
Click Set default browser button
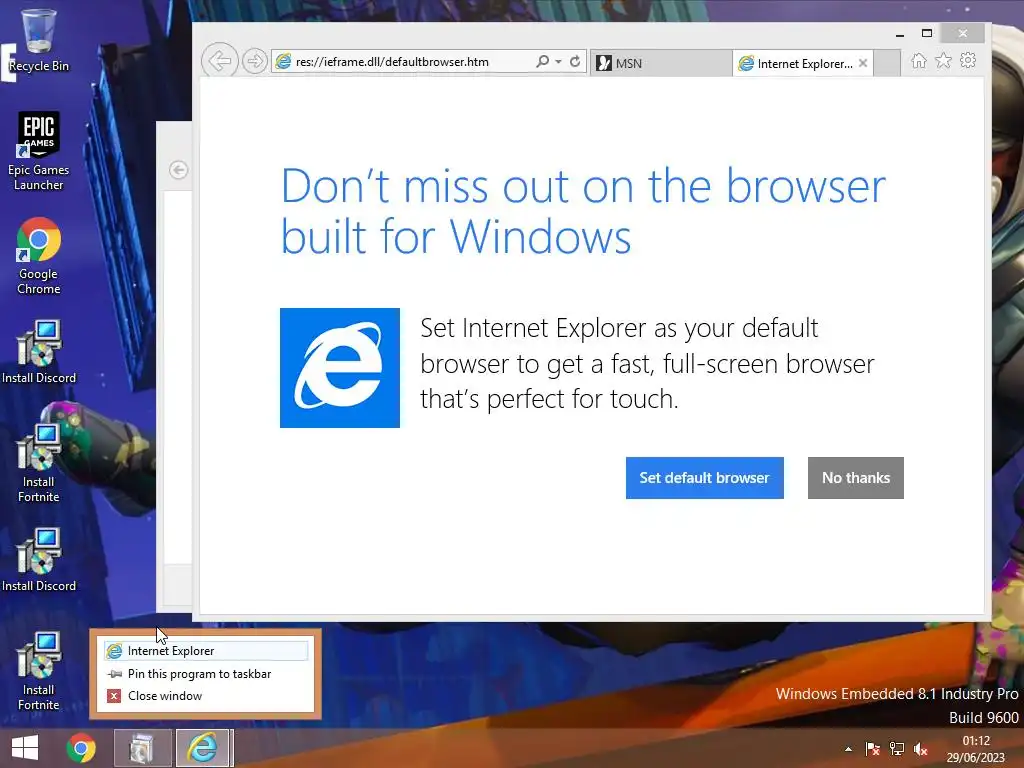[x=705, y=478]
